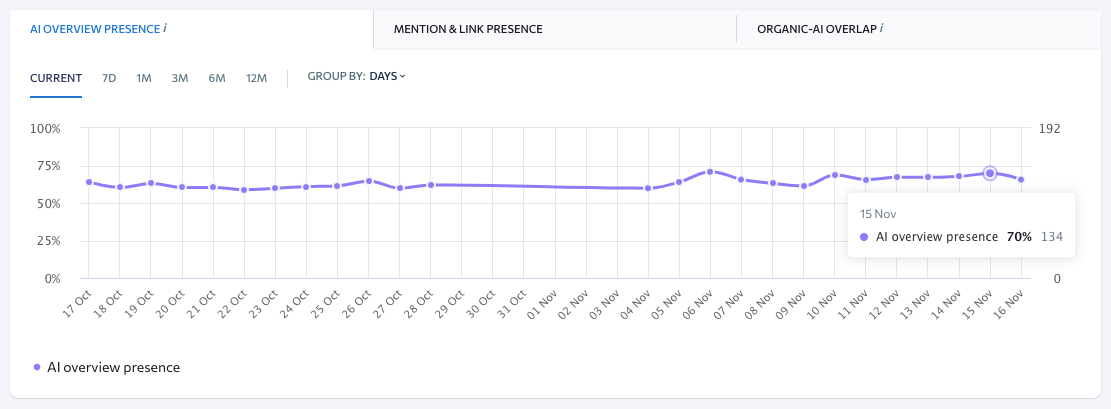Click the 17 Oct data point
Image resolution: width=1111 pixels, height=409 pixels.
pos(89,182)
